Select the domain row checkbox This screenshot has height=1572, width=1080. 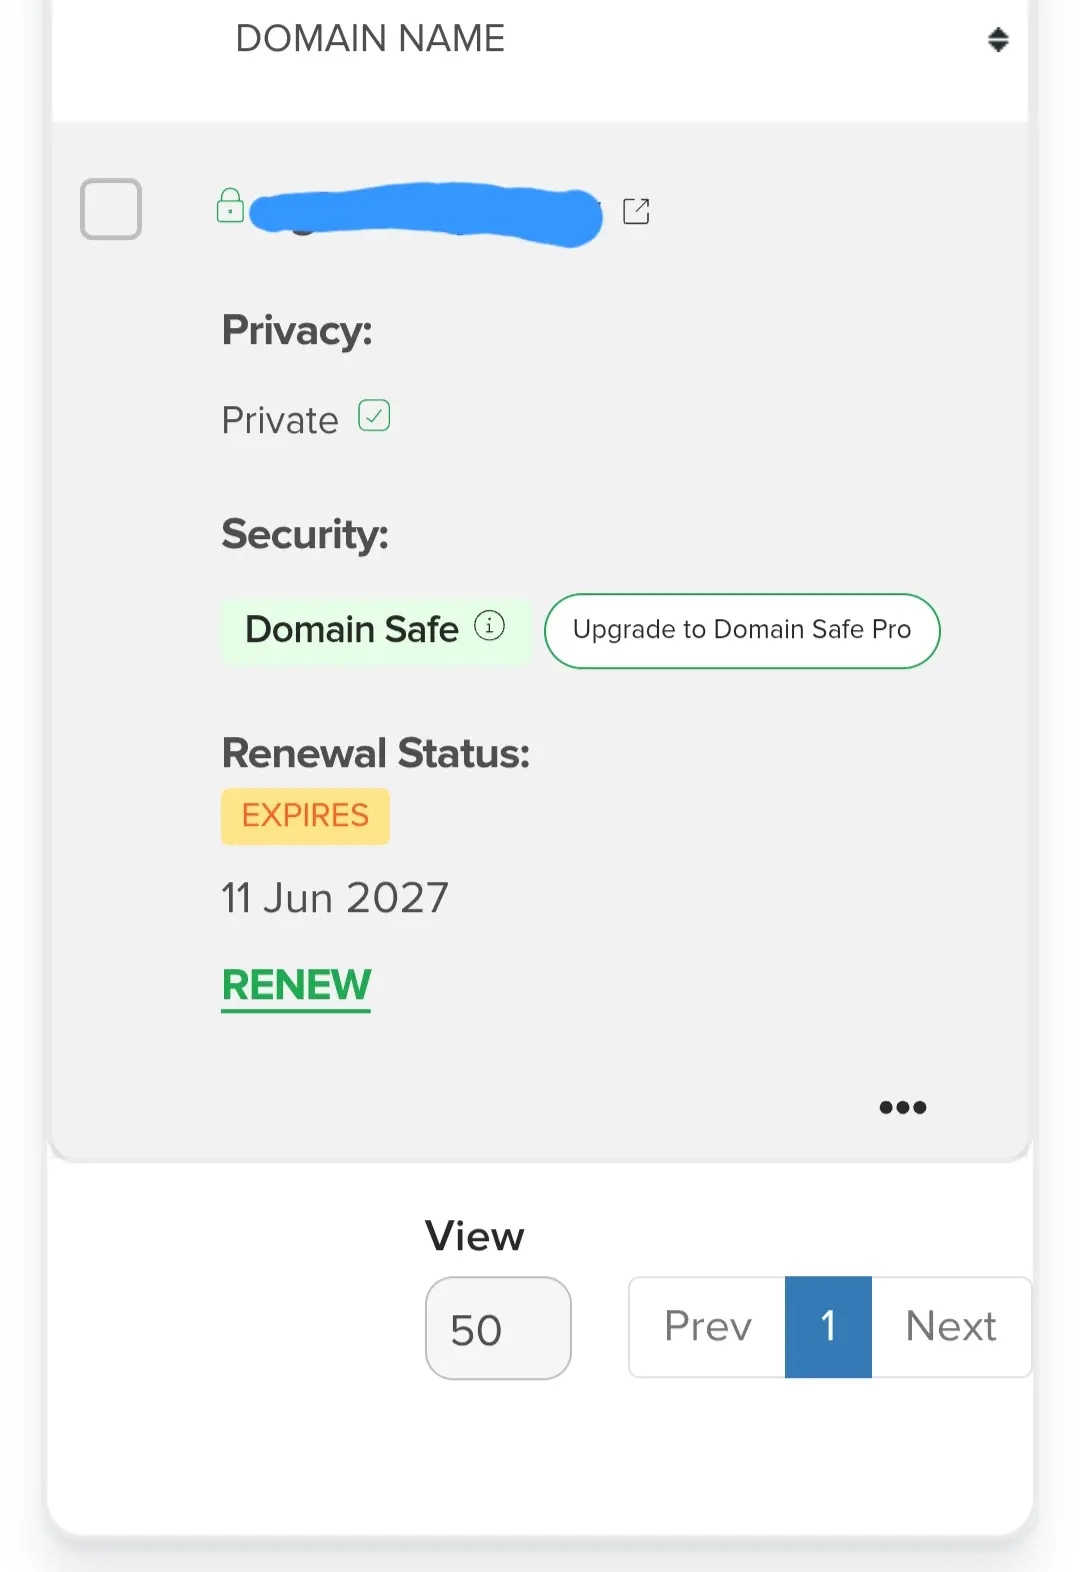pos(111,209)
